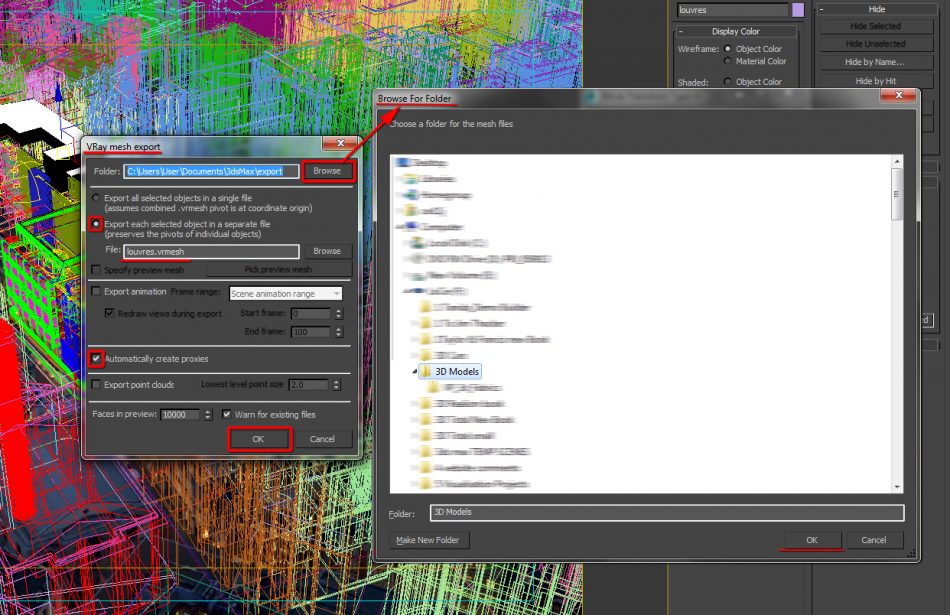Image resolution: width=950 pixels, height=615 pixels.
Task: Set Wireframe display to Material Color
Action: click(x=729, y=60)
